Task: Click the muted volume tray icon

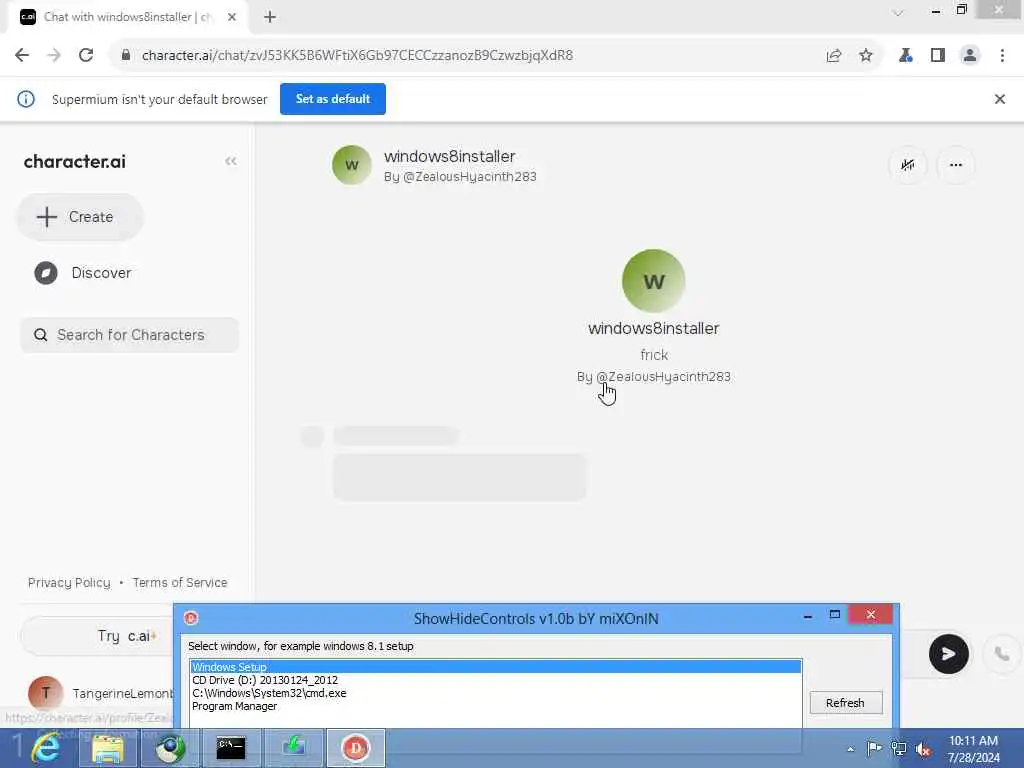Action: pyautogui.click(x=923, y=749)
